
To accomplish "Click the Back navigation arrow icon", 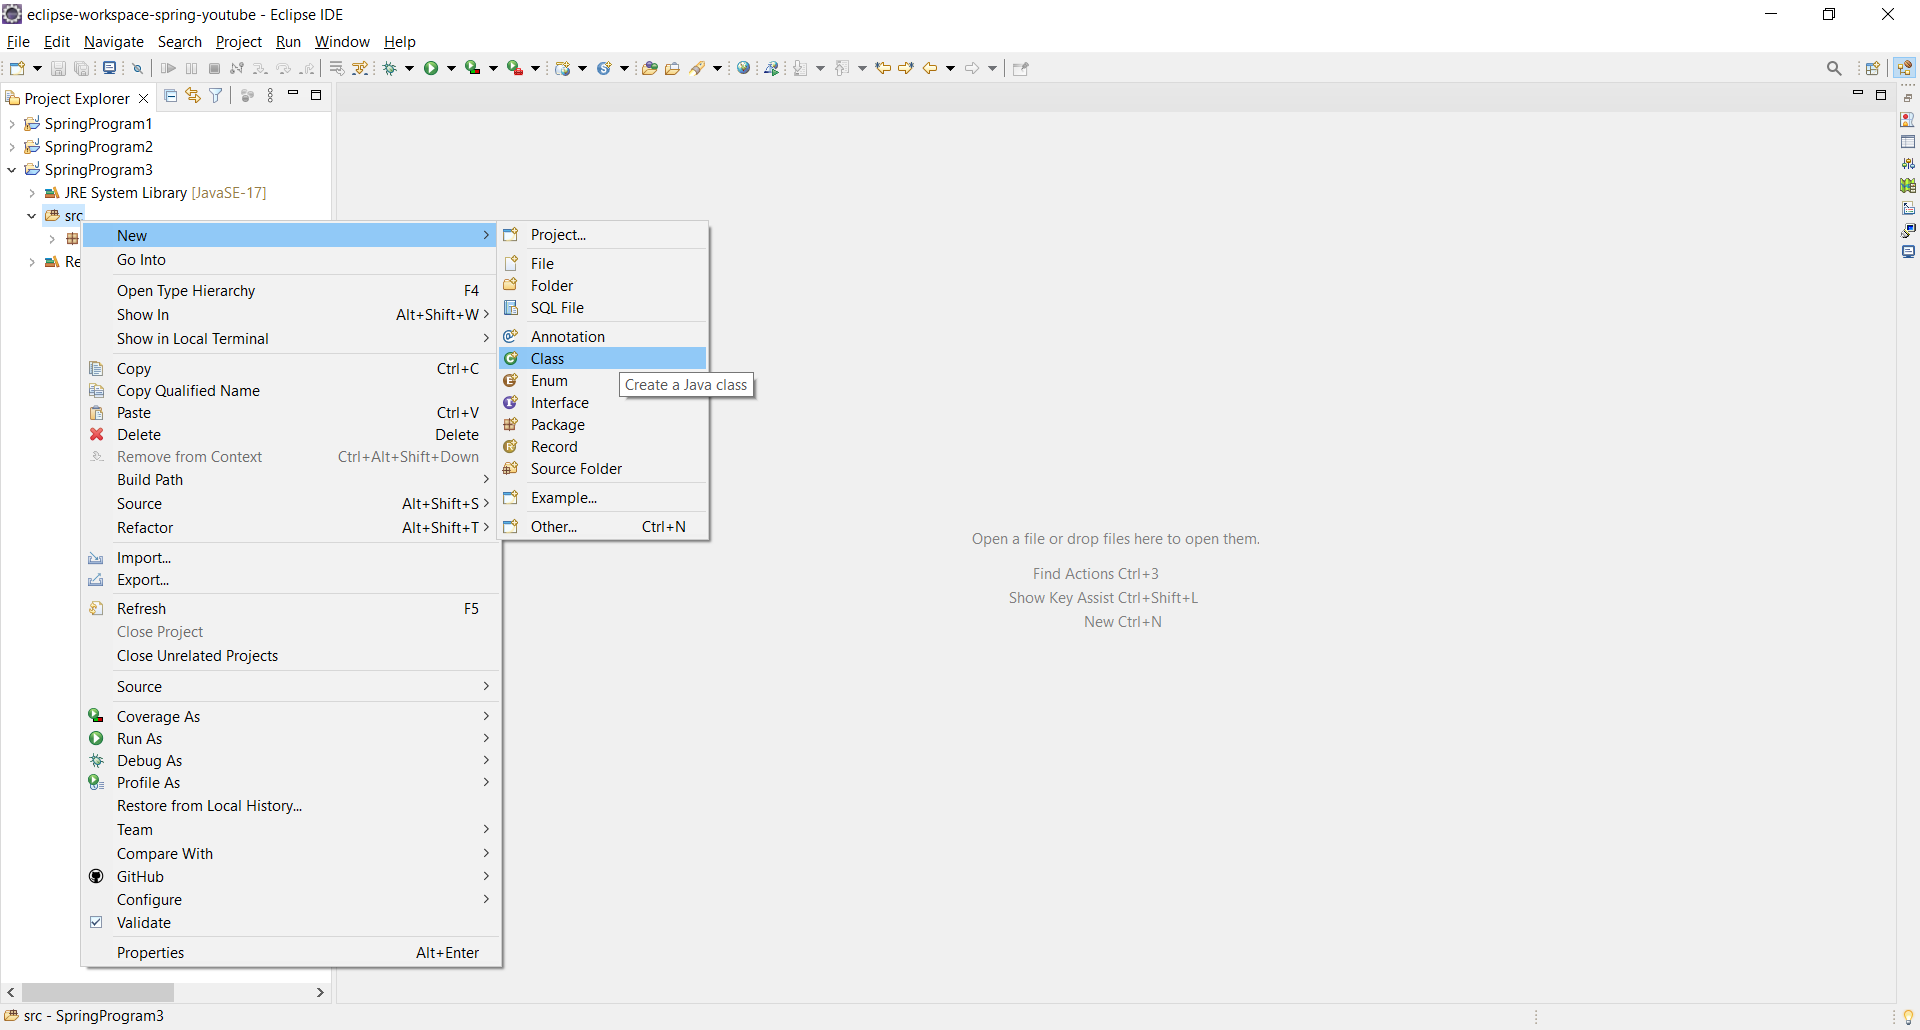I will tap(930, 68).
